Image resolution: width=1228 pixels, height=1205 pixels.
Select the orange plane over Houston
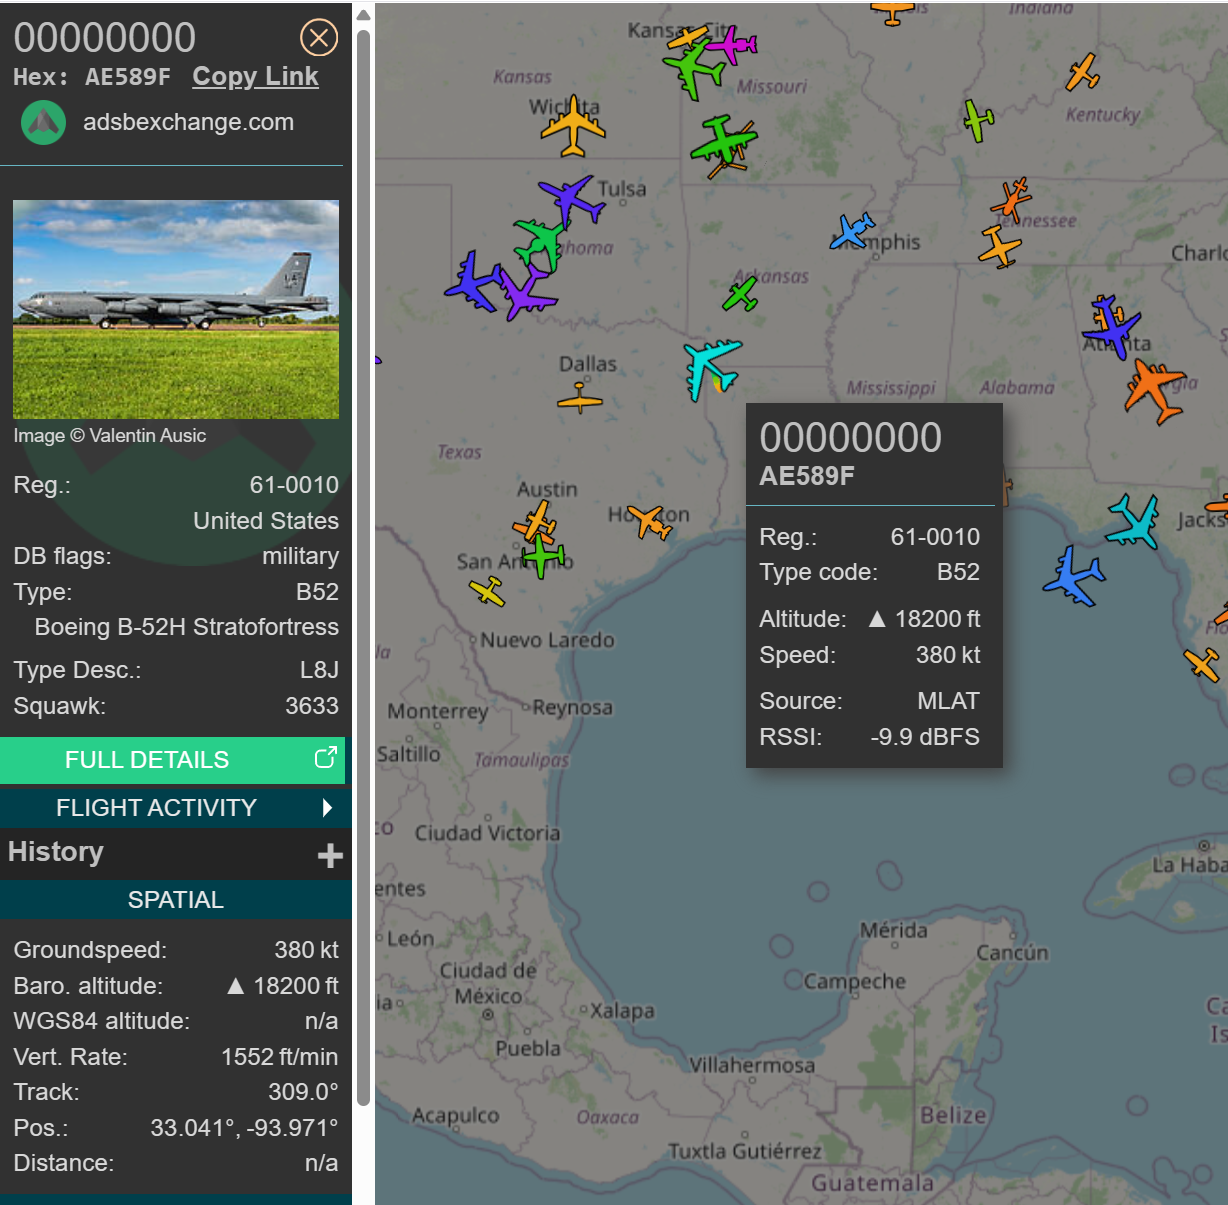tap(651, 521)
